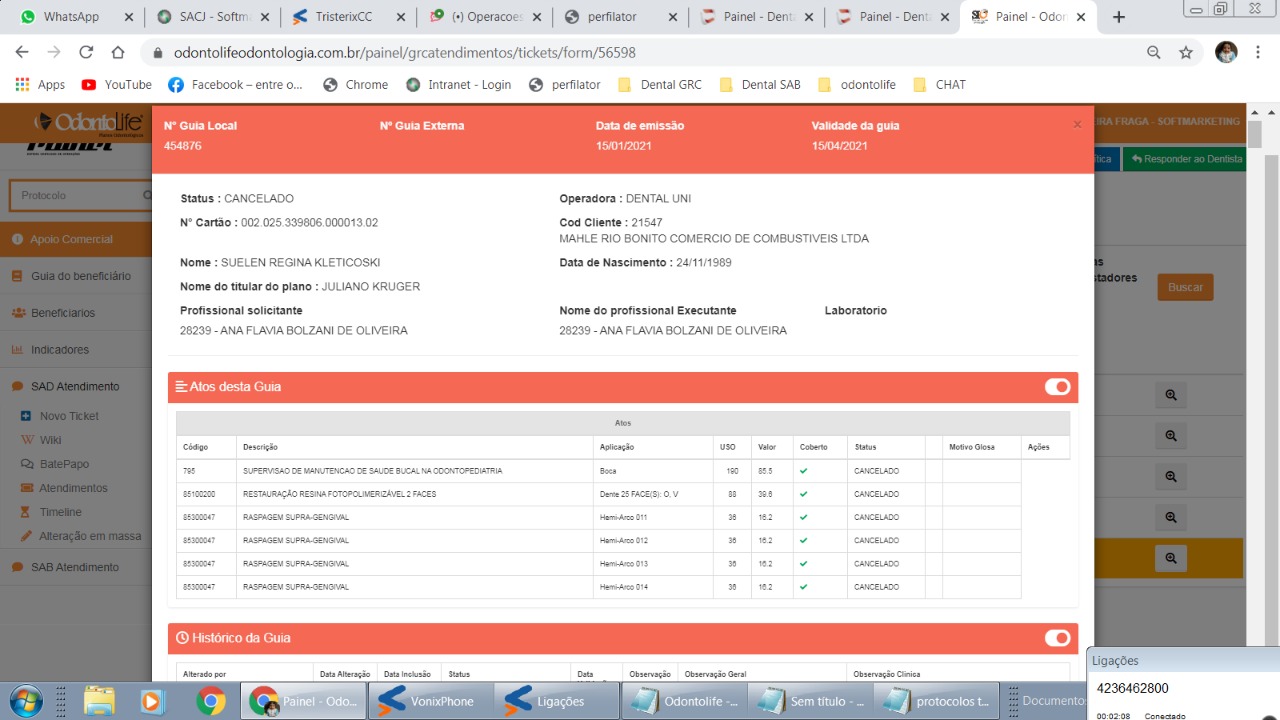Open Novo Ticket in the sidebar
The image size is (1280, 720).
69,416
